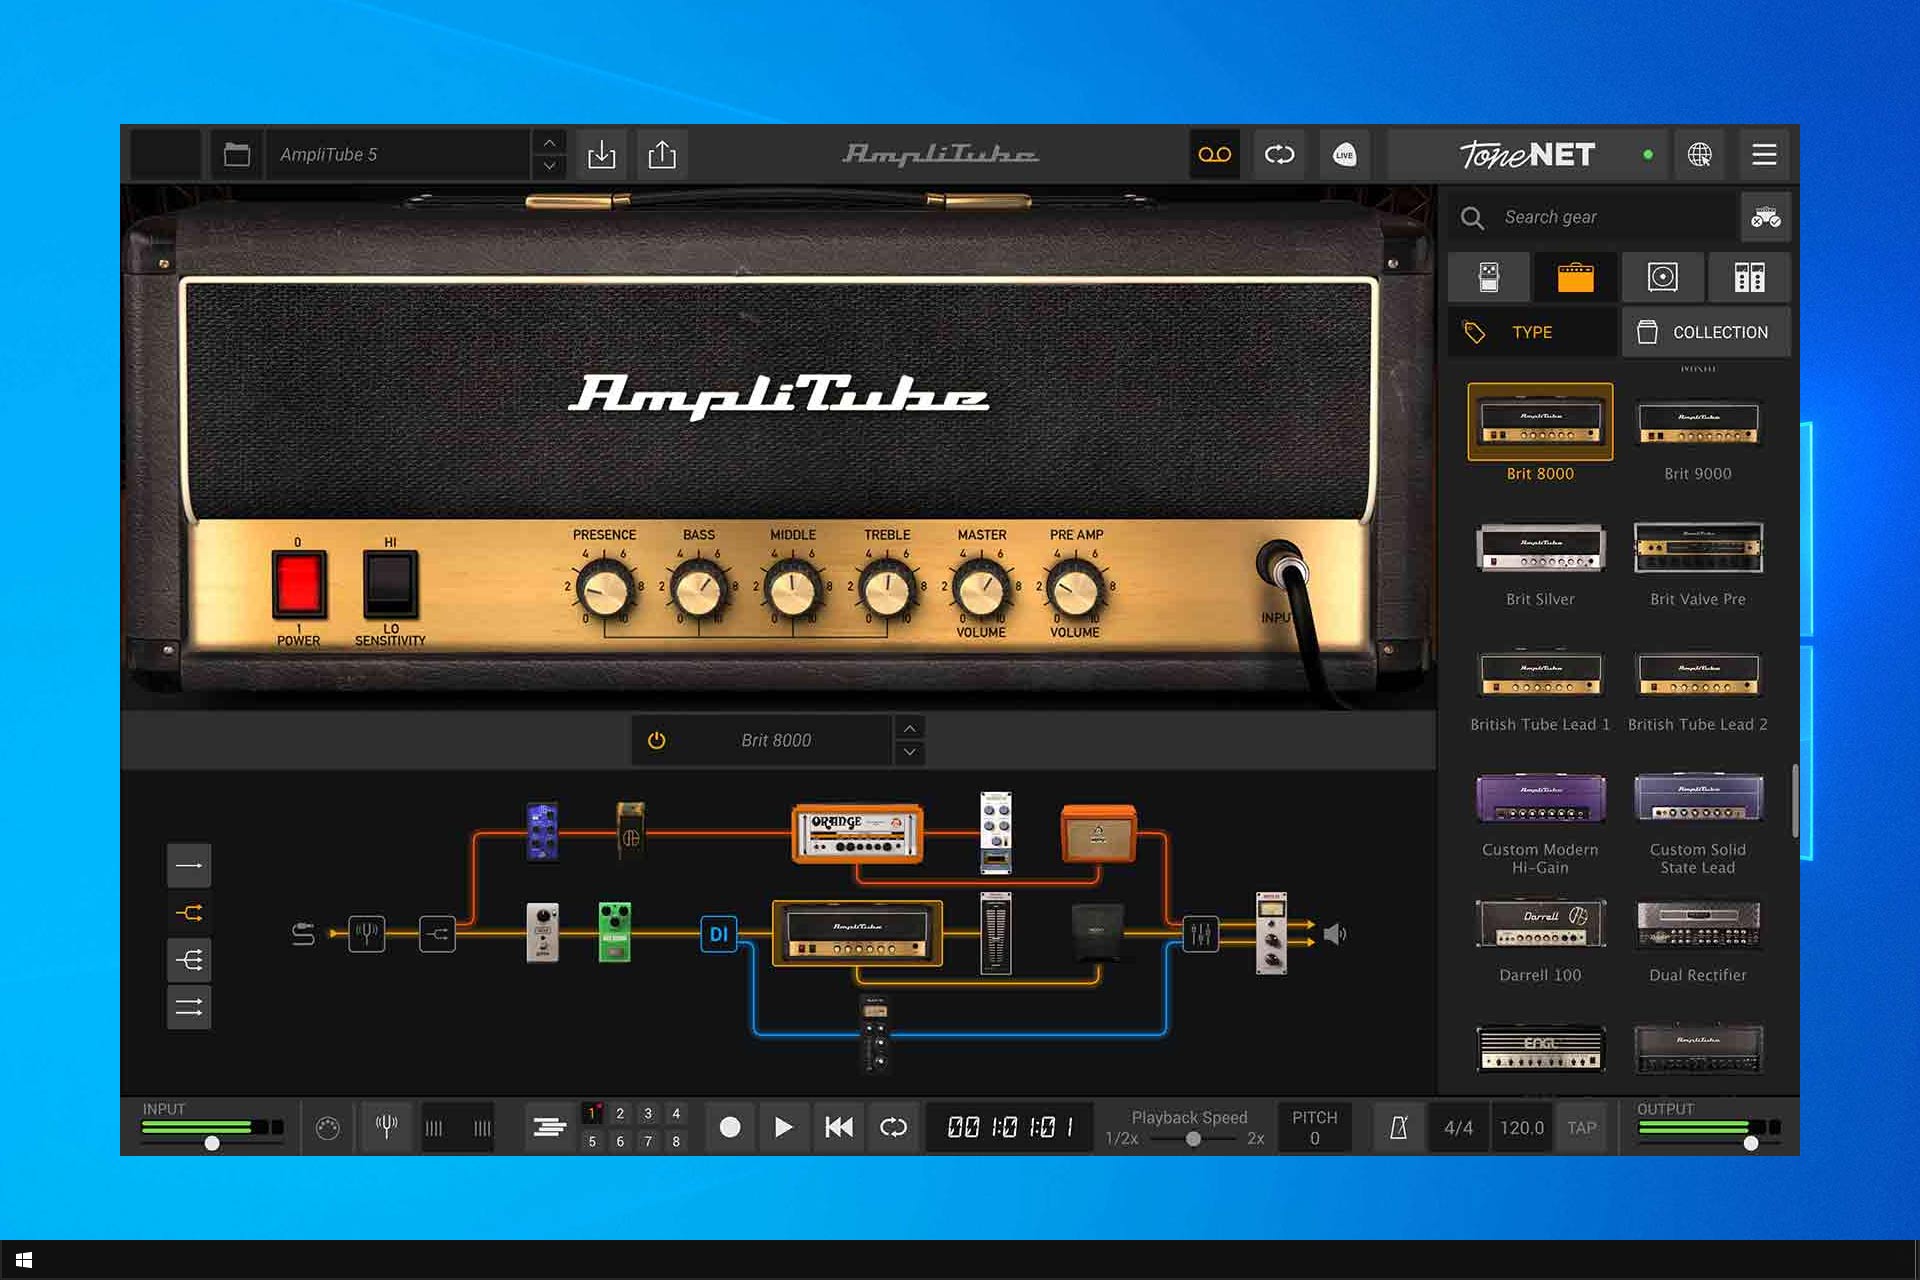Viewport: 1920px width, 1280px height.
Task: Toggle the red POWER switch on amp
Action: (299, 584)
